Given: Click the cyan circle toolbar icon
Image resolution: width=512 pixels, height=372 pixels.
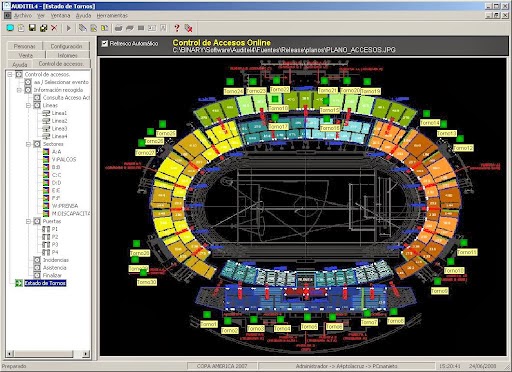Looking at the screenshot, I should [x=10, y=28].
